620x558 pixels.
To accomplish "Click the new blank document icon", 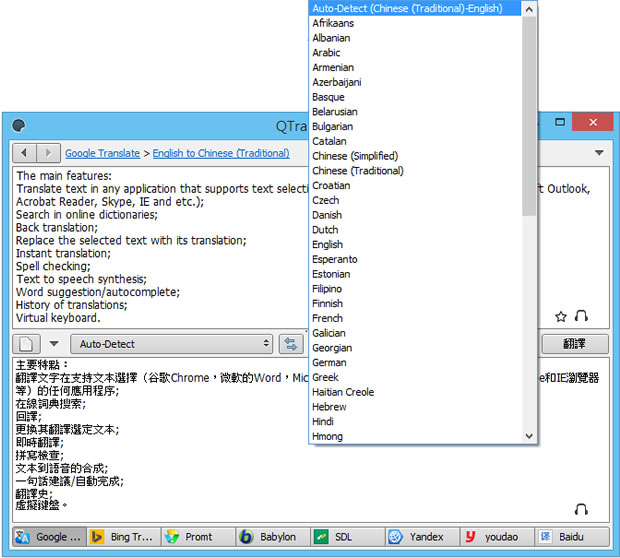I will [28, 344].
